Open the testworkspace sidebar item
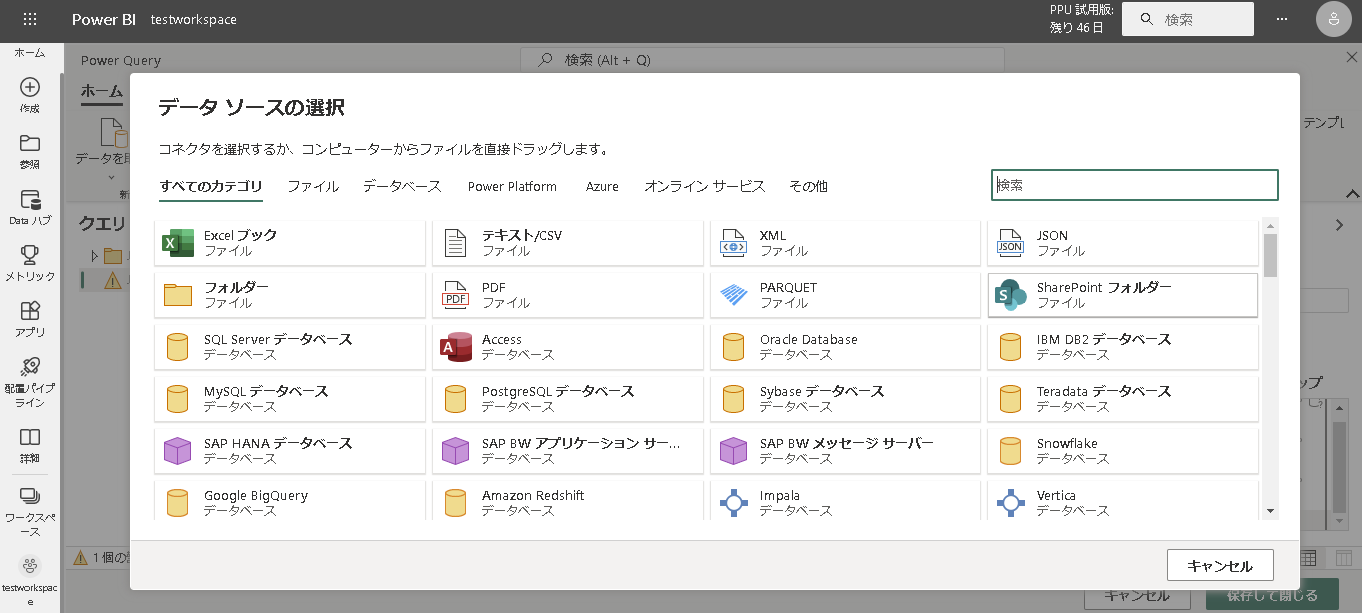The height and width of the screenshot is (613, 1362). point(30,581)
